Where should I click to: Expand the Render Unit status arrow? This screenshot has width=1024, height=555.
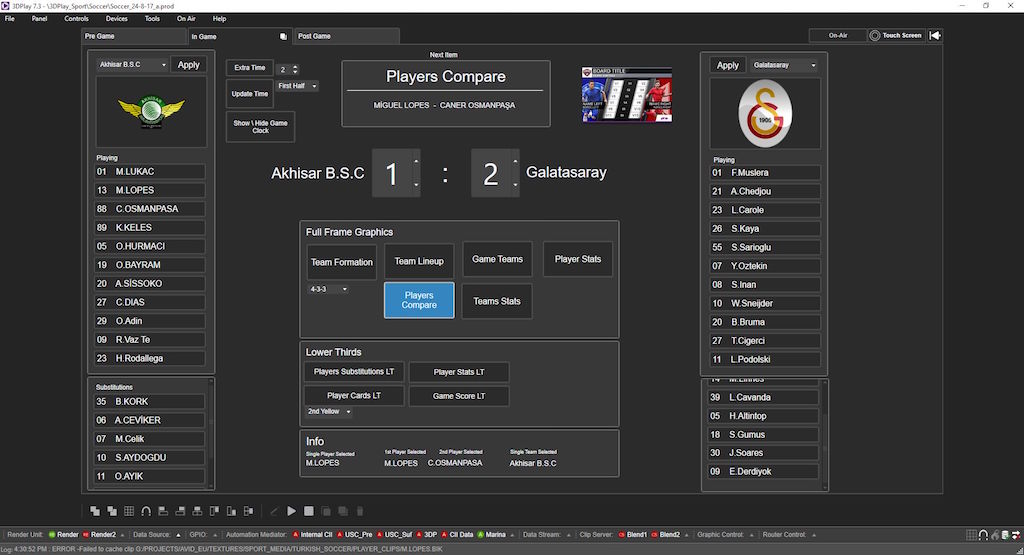(x=122, y=535)
